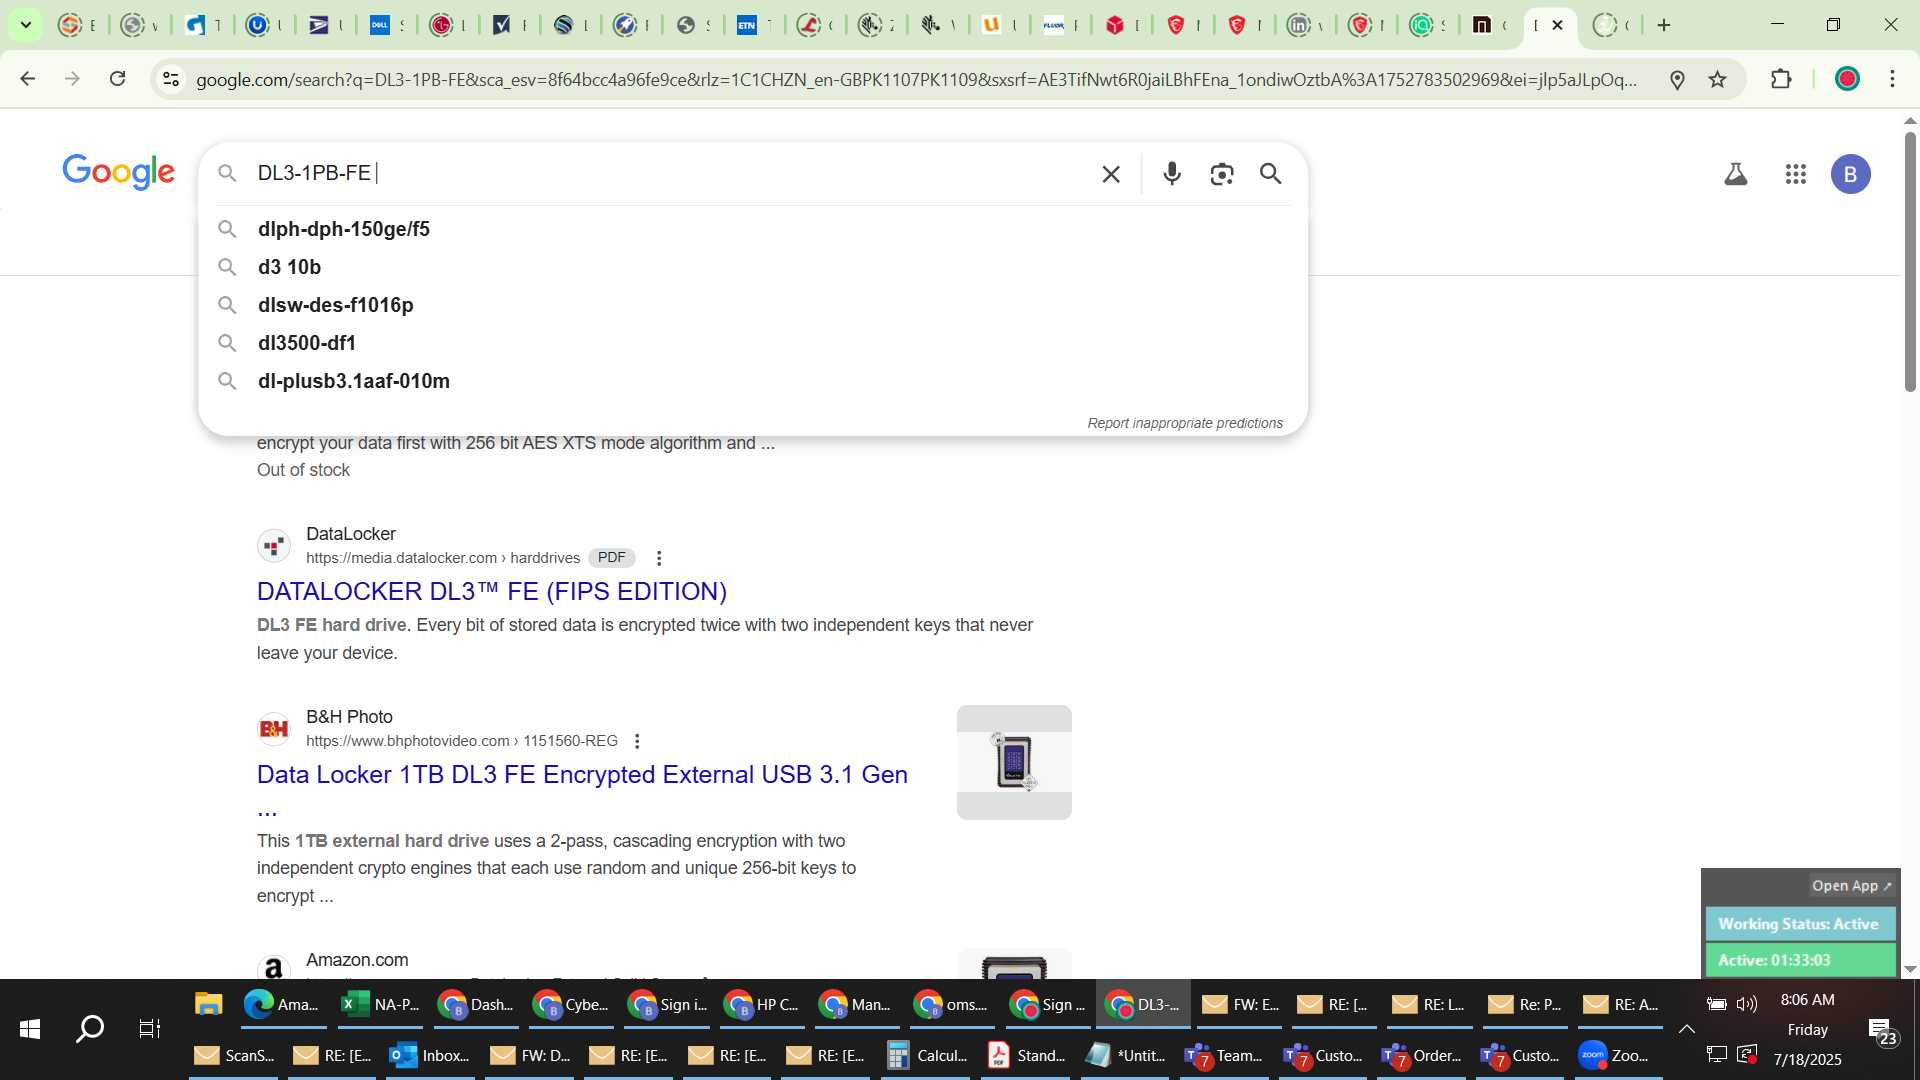This screenshot has height=1080, width=1920.
Task: Click the page vertical scrollbar thumb
Action: pyautogui.click(x=1910, y=260)
